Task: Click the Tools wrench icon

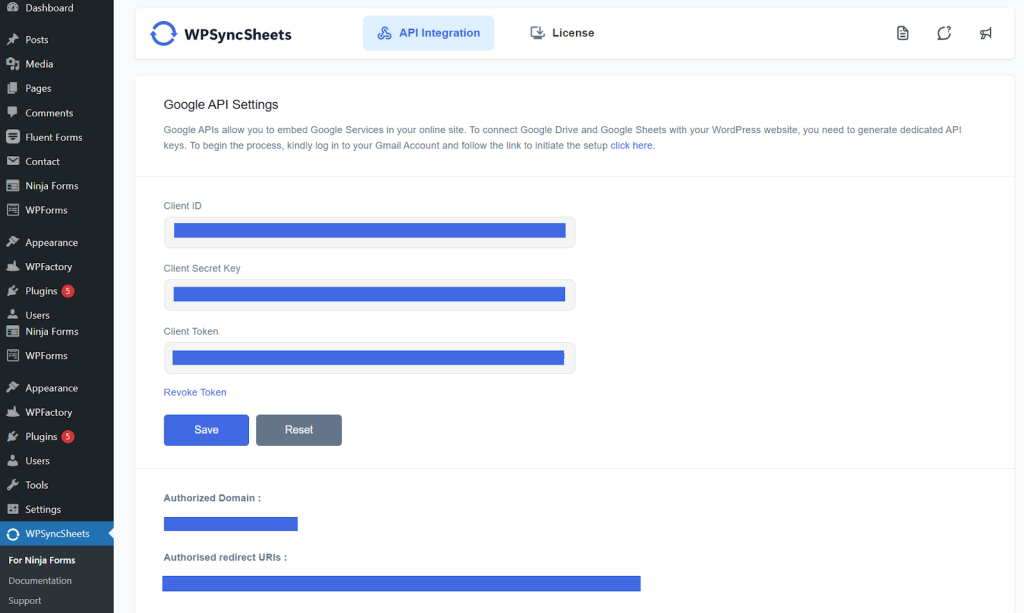Action: pyautogui.click(x=12, y=484)
